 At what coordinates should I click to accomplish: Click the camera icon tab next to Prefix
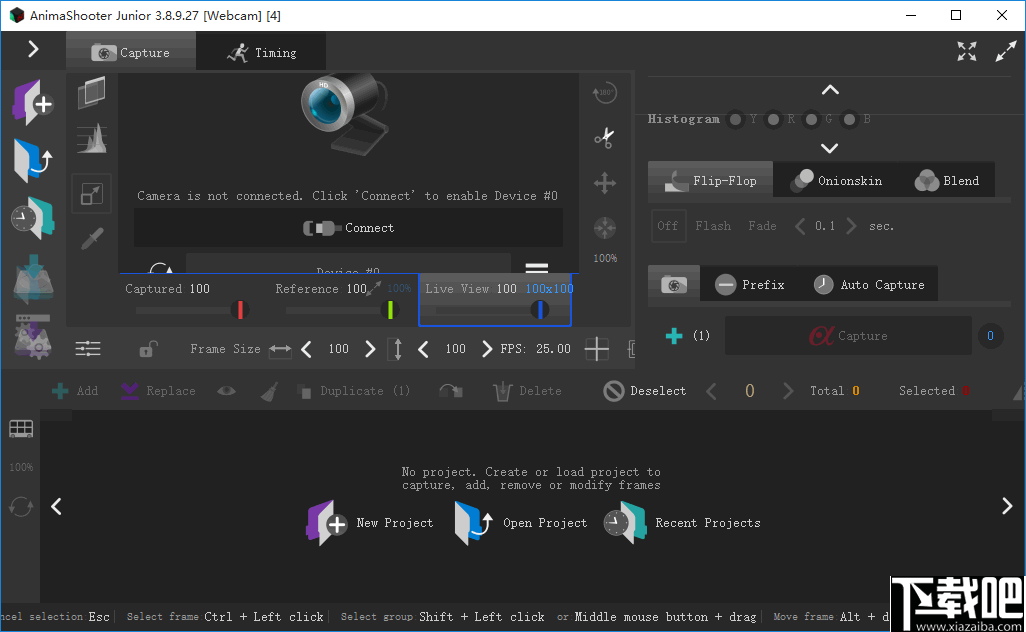pyautogui.click(x=674, y=285)
